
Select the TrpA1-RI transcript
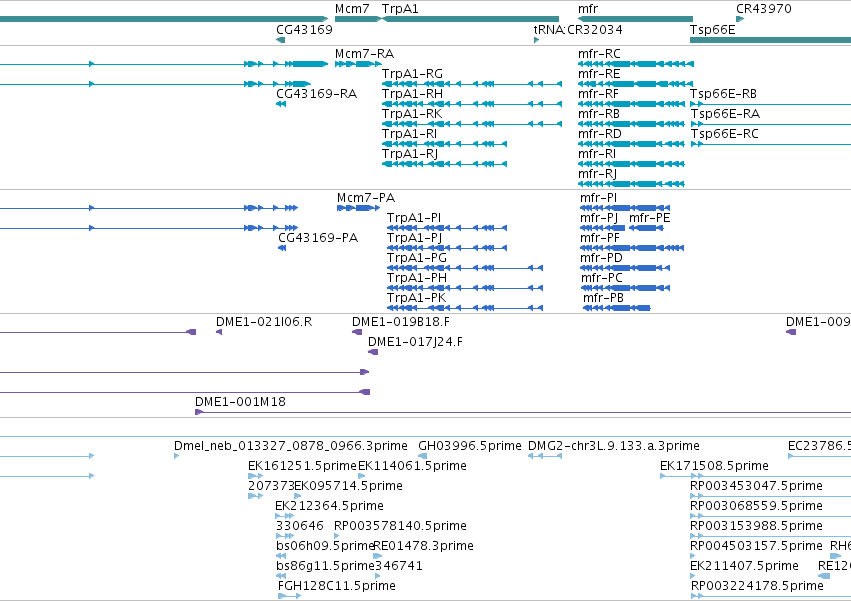click(x=444, y=144)
